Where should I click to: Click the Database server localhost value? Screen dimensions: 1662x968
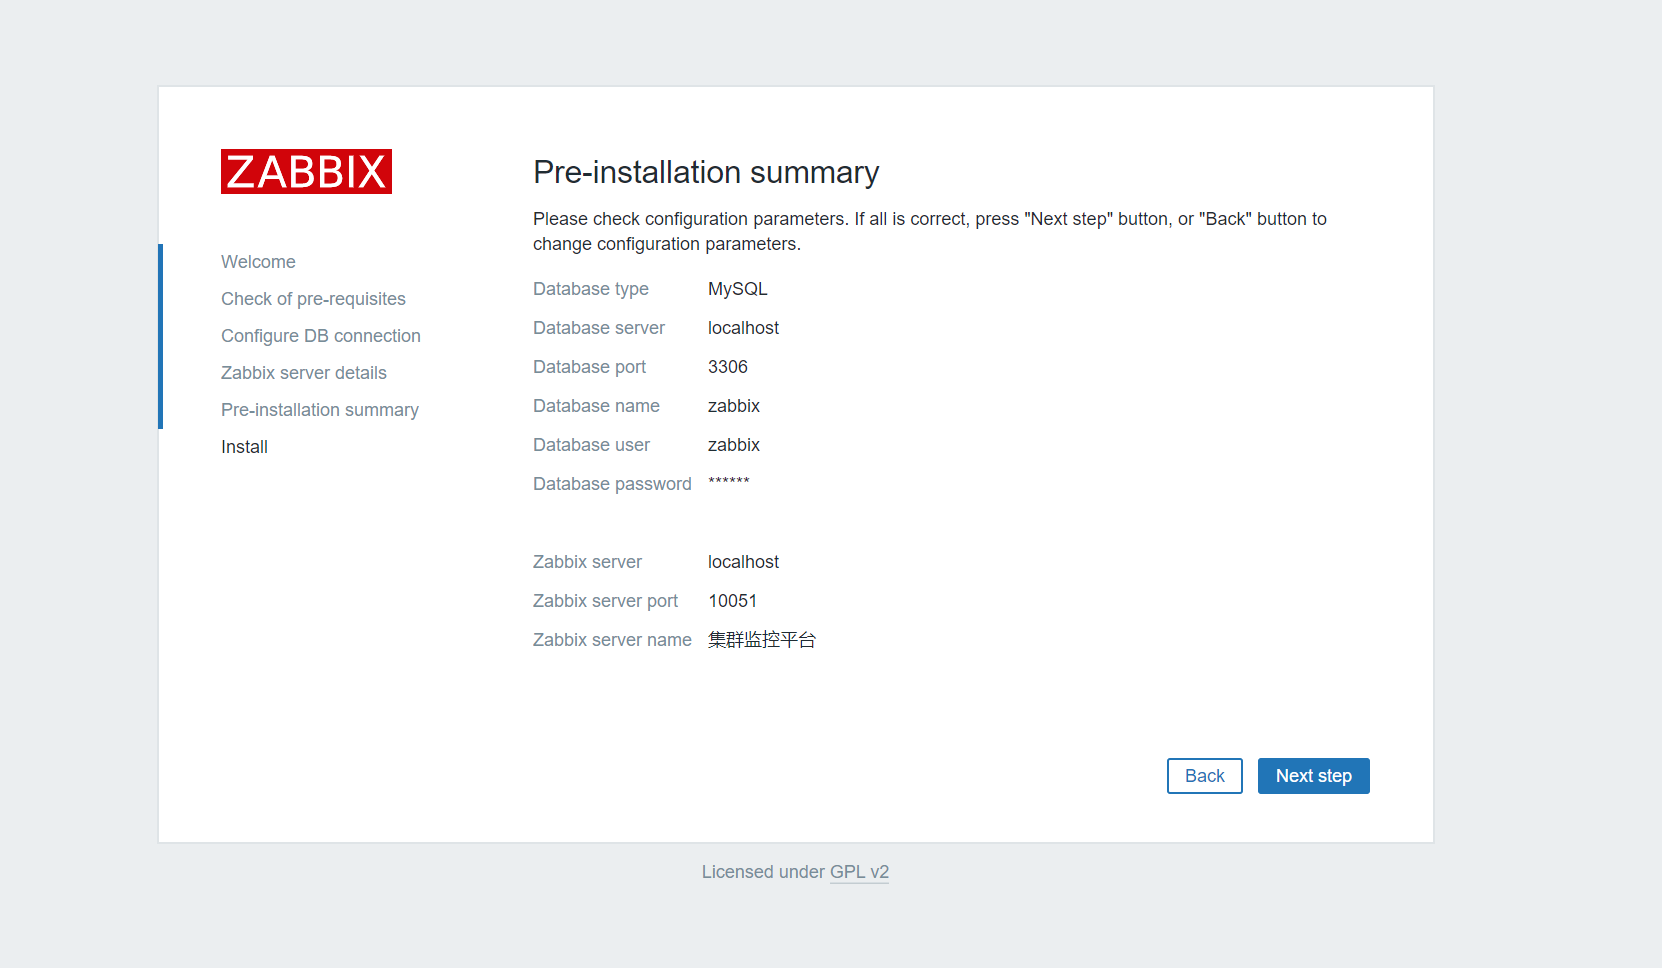(x=743, y=328)
